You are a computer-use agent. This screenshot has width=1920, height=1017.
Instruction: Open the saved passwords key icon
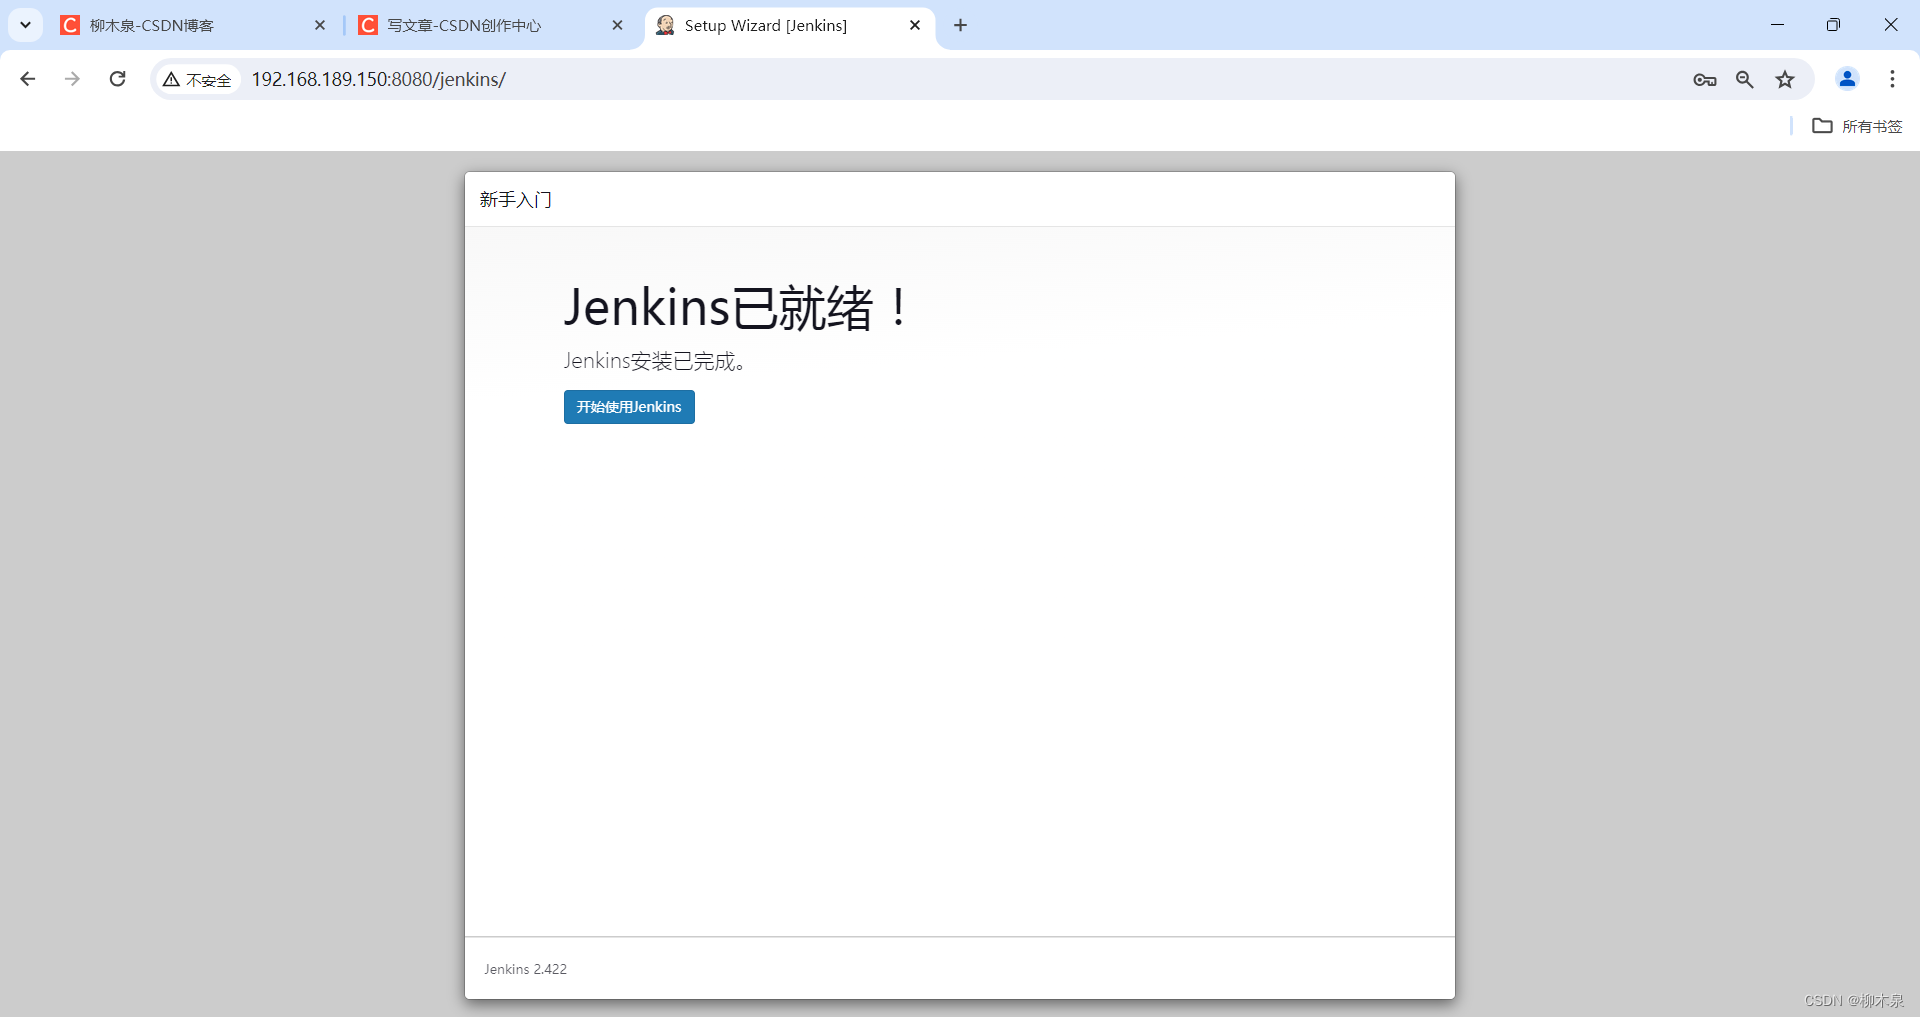tap(1705, 79)
